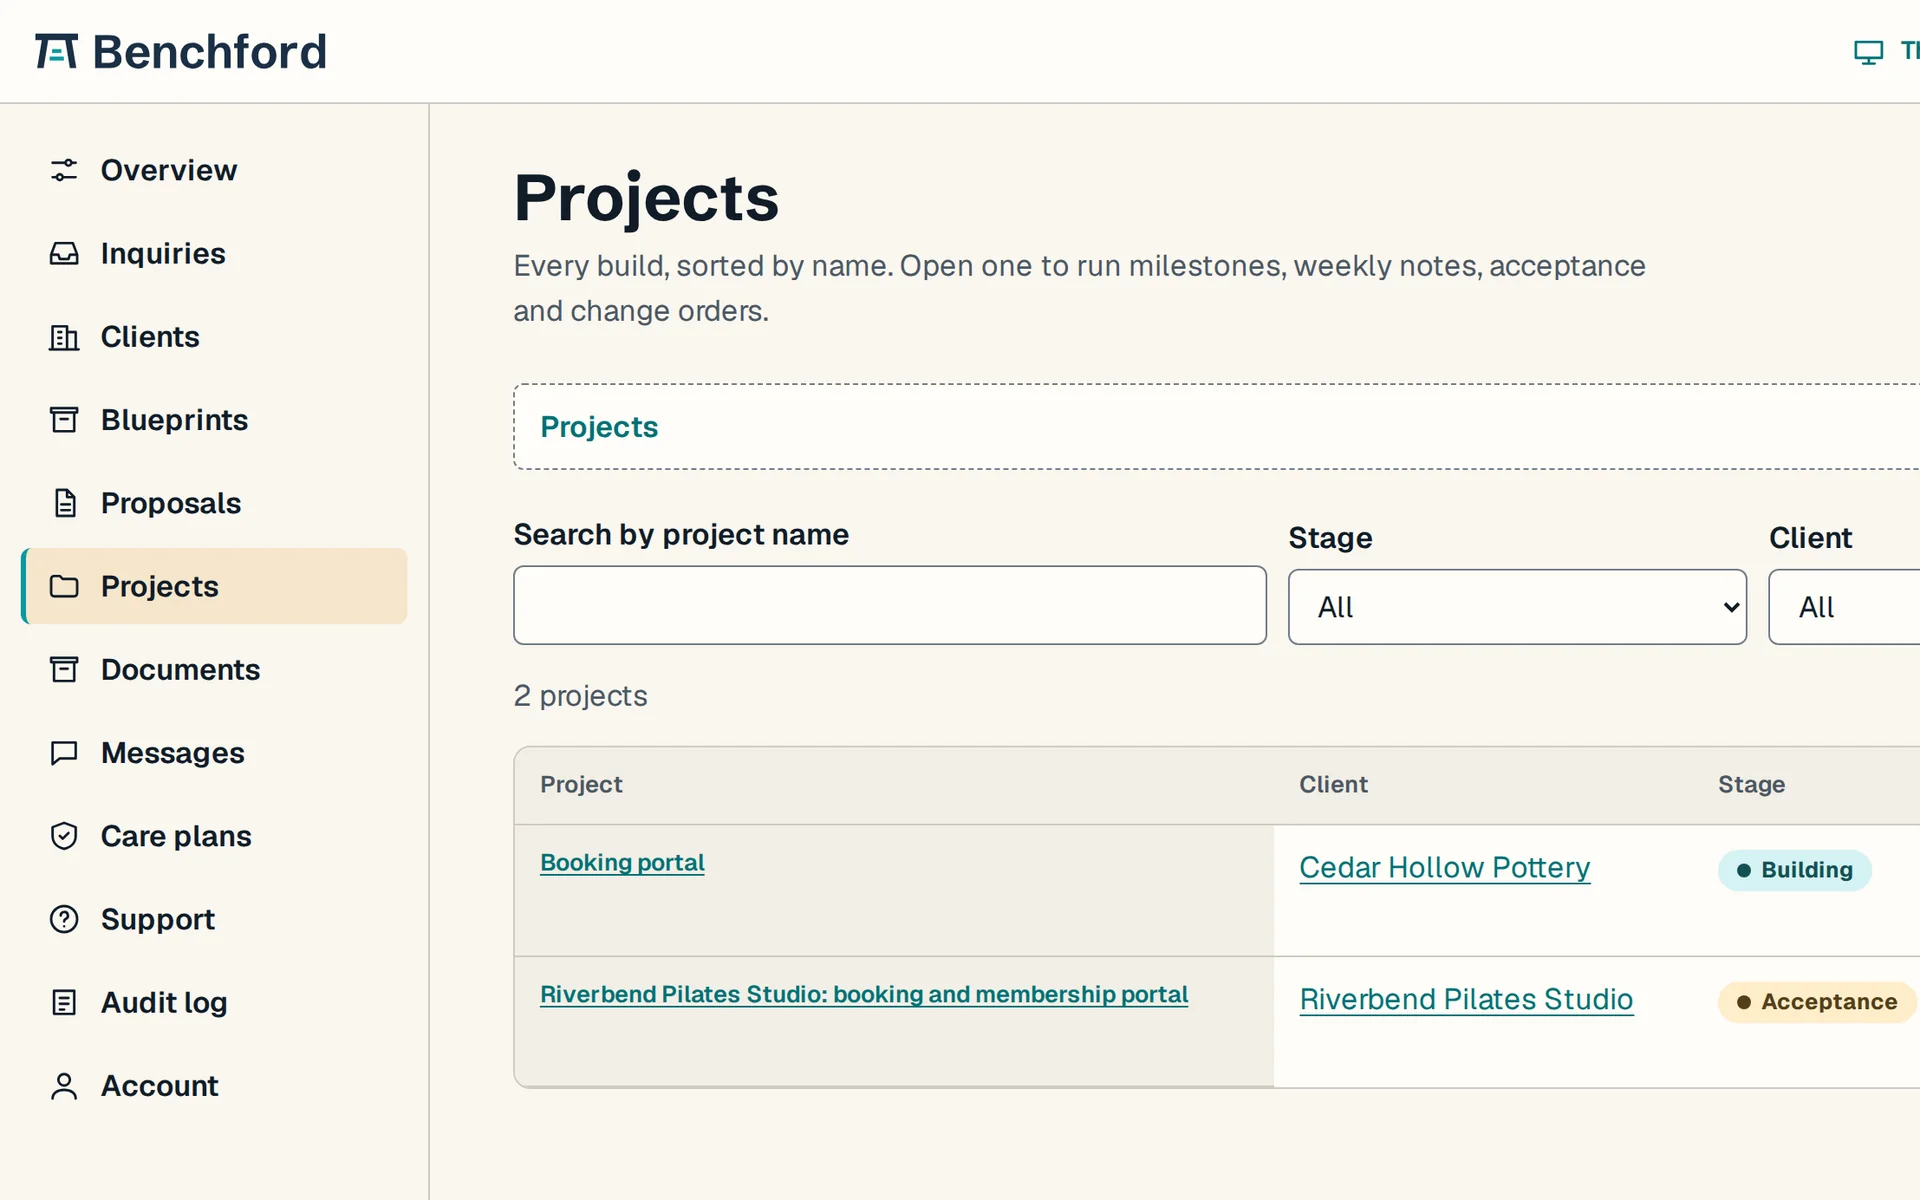1920x1200 pixels.
Task: Click the Audit log list icon
Action: pyautogui.click(x=64, y=1002)
